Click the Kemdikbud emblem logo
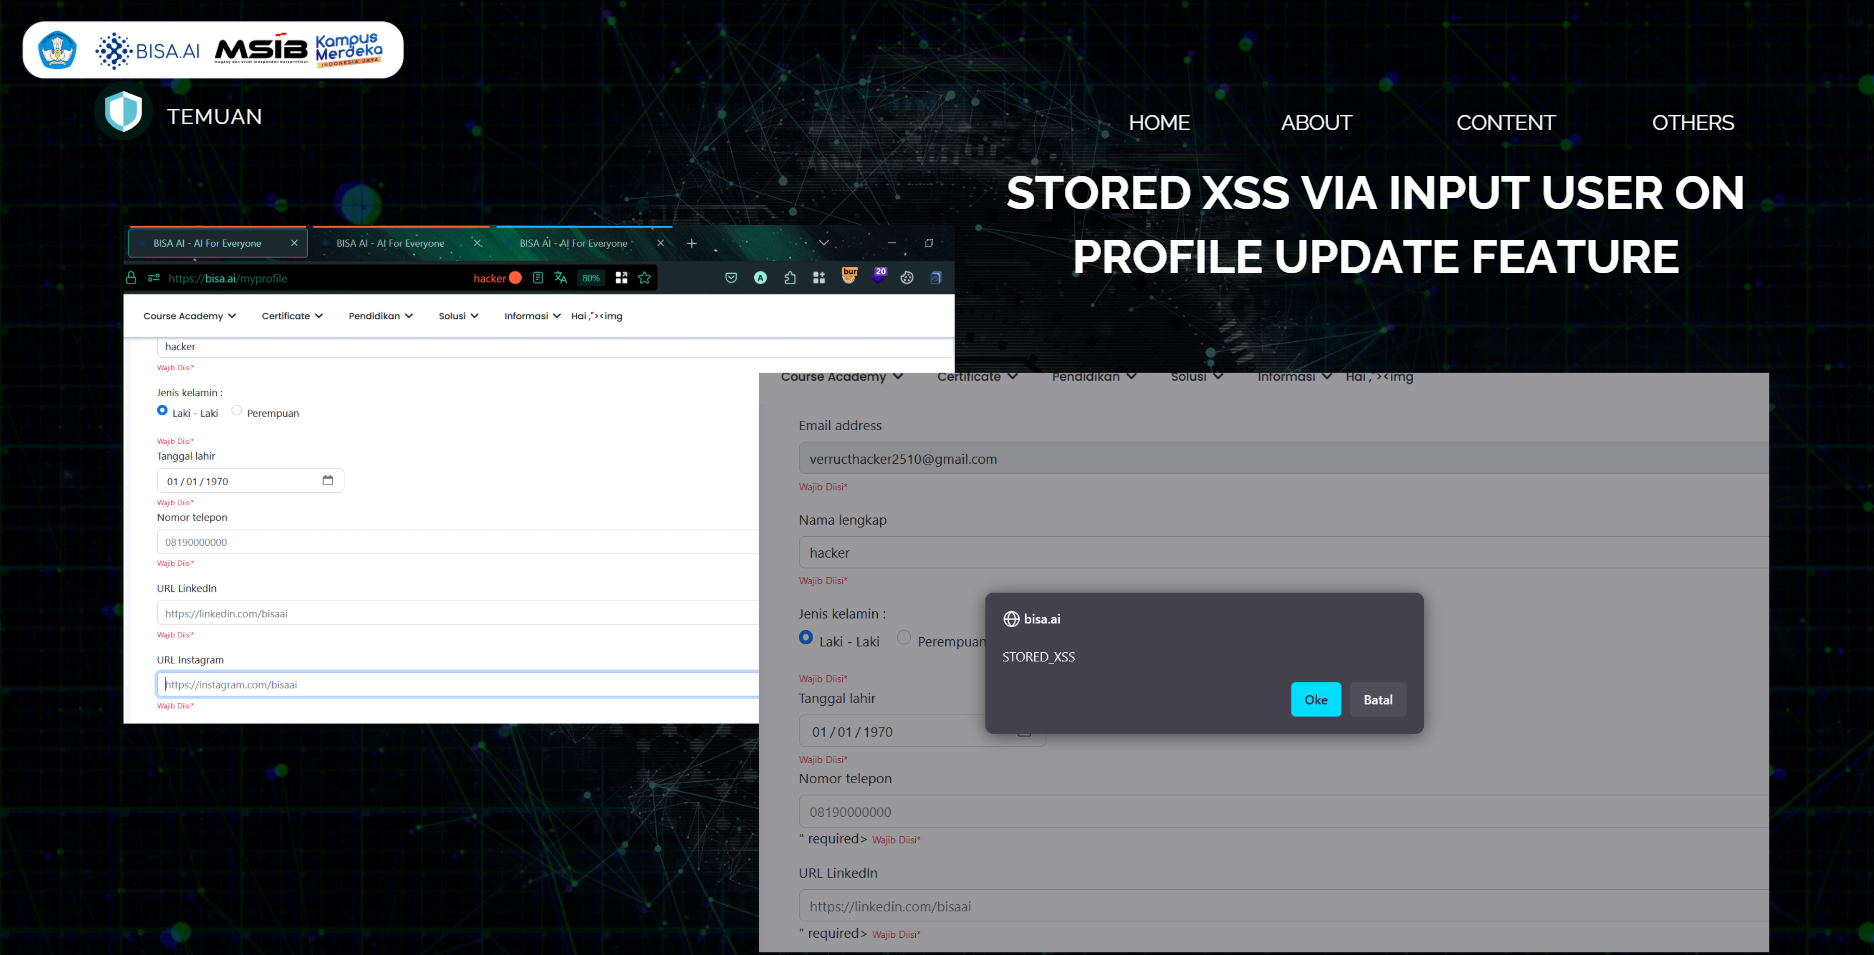Viewport: 1874px width, 955px height. coord(57,50)
